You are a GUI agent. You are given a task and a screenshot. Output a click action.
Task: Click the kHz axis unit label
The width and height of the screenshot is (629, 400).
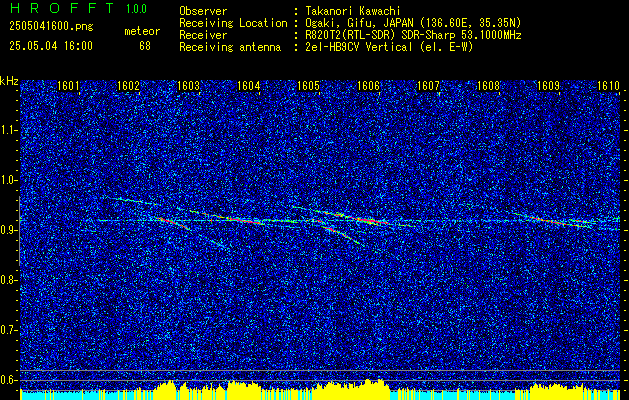(x=10, y=81)
